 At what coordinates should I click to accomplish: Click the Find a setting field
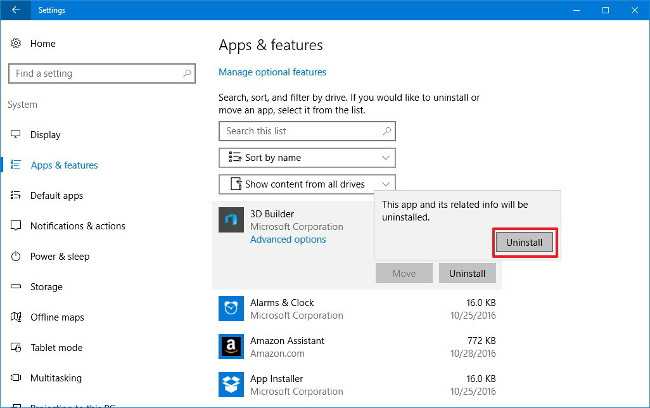[102, 73]
